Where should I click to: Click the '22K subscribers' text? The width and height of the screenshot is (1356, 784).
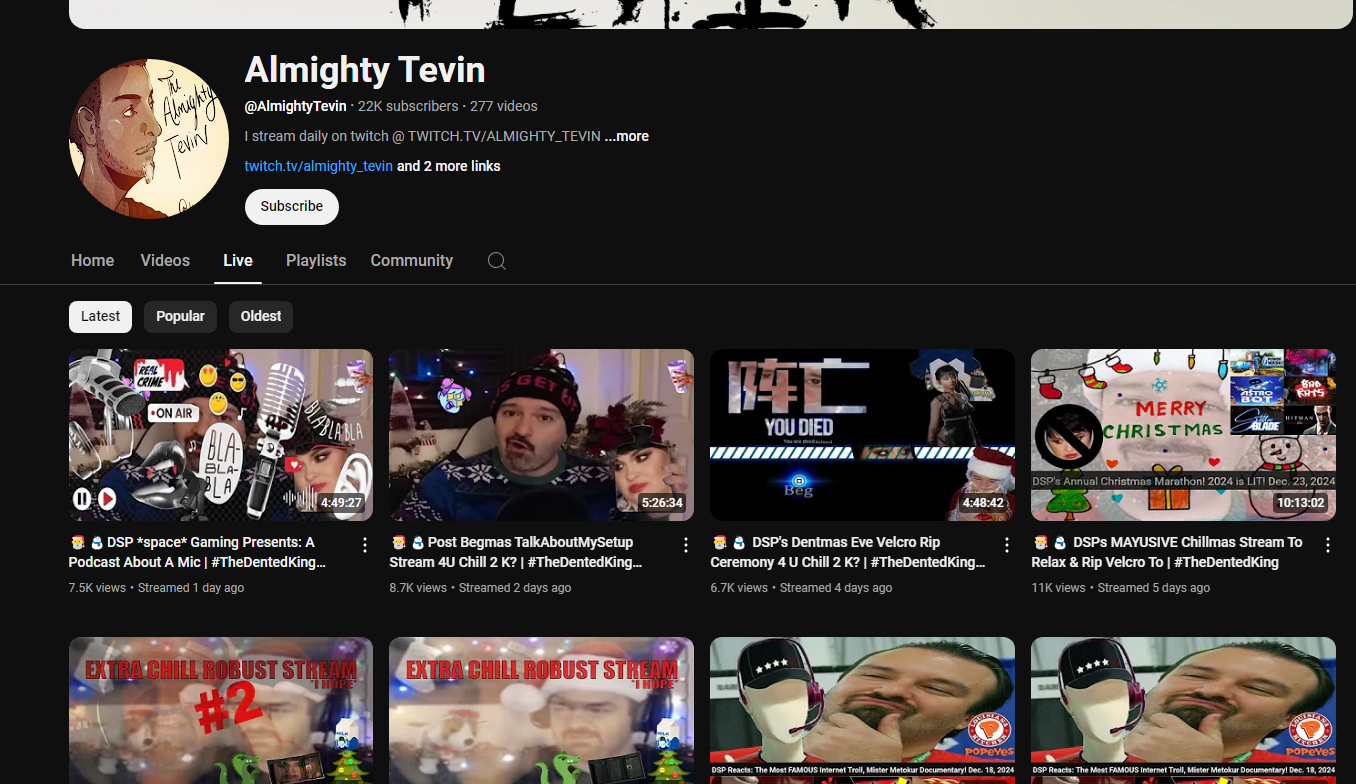[408, 106]
